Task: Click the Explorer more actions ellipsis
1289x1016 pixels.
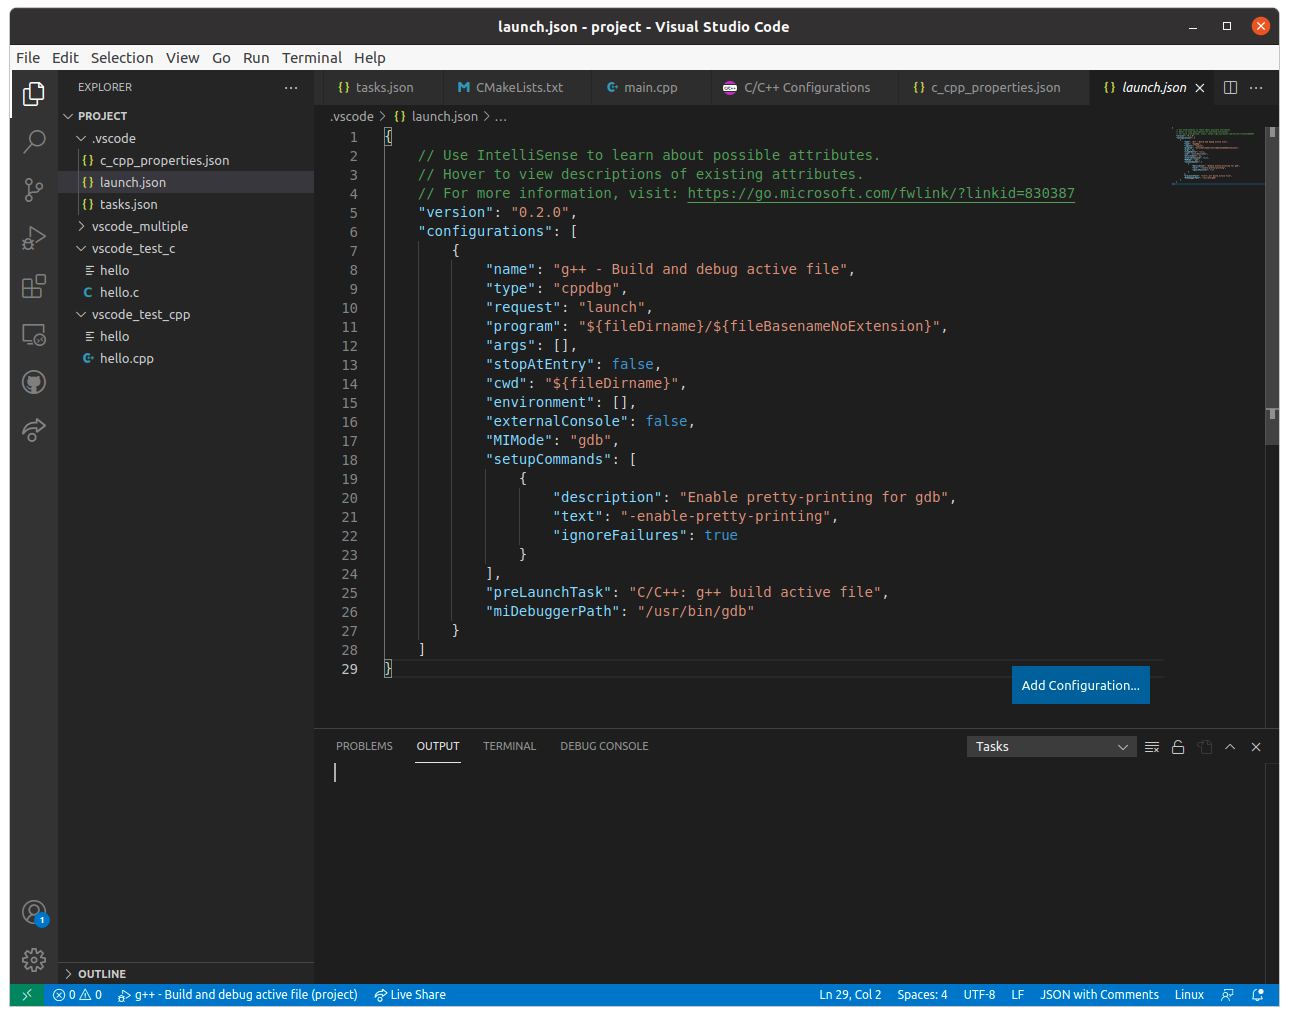Action: point(291,88)
